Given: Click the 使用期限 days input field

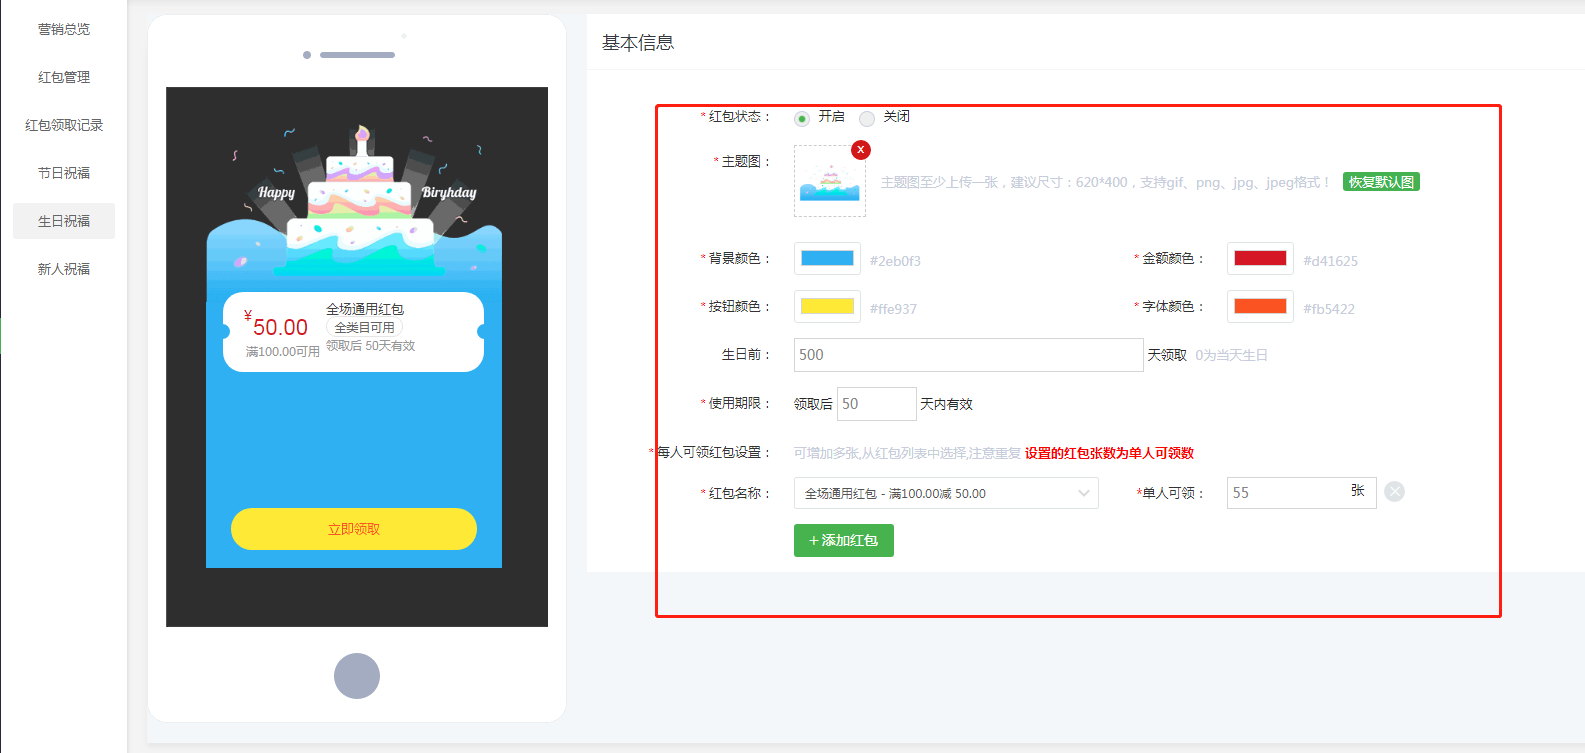Looking at the screenshot, I should click(x=876, y=404).
